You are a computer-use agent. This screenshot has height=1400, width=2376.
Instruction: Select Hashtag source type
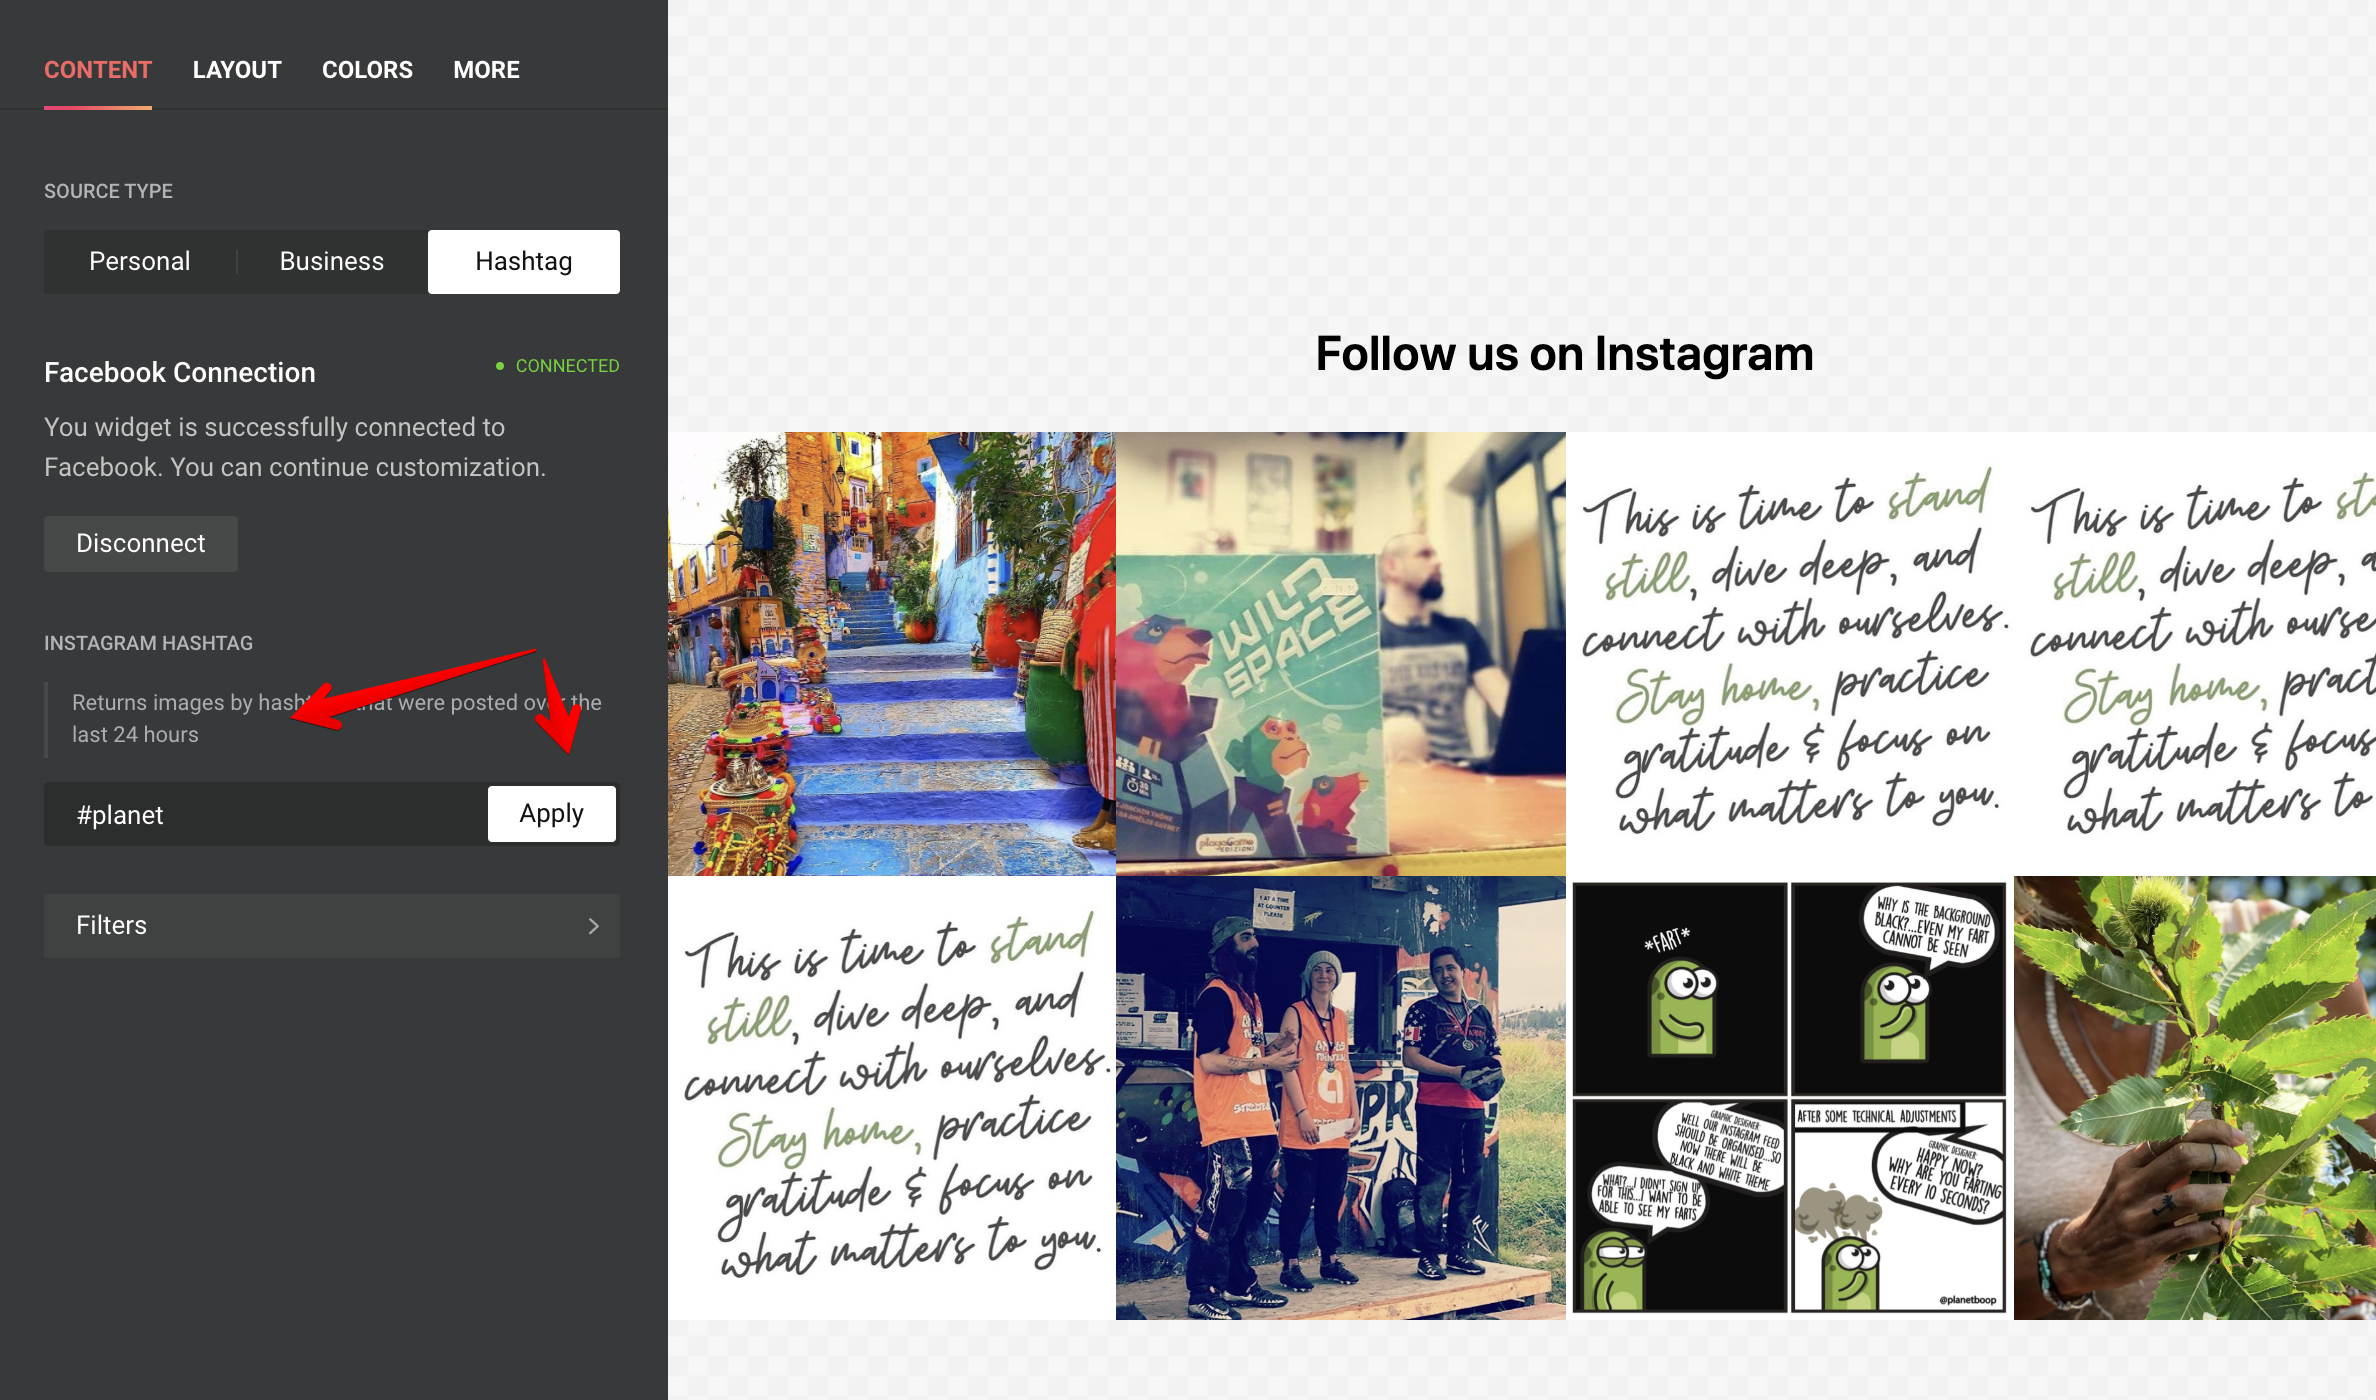[524, 262]
